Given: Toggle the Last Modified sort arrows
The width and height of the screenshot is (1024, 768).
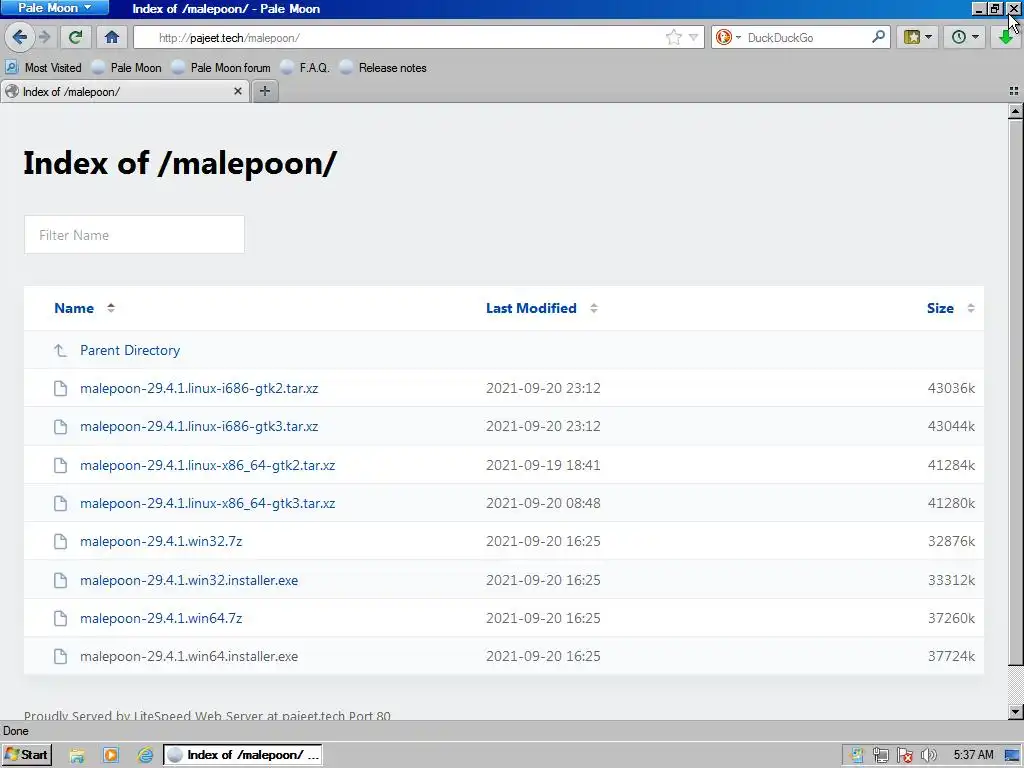Looking at the screenshot, I should [x=594, y=308].
